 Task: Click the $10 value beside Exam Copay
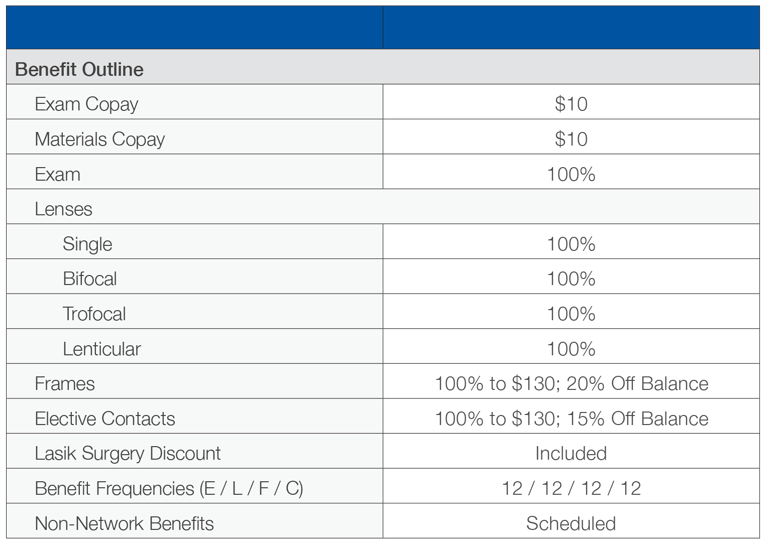[571, 104]
